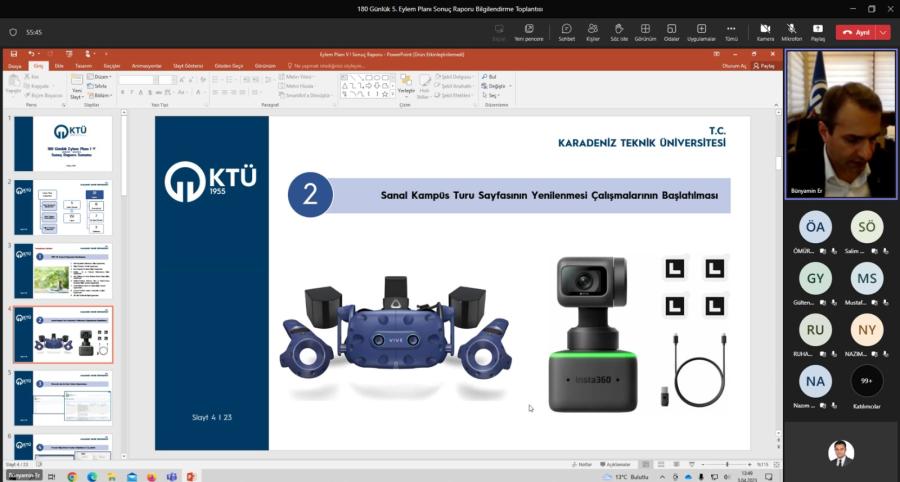Click Paylaş to share screen
The image size is (900, 482).
[818, 32]
